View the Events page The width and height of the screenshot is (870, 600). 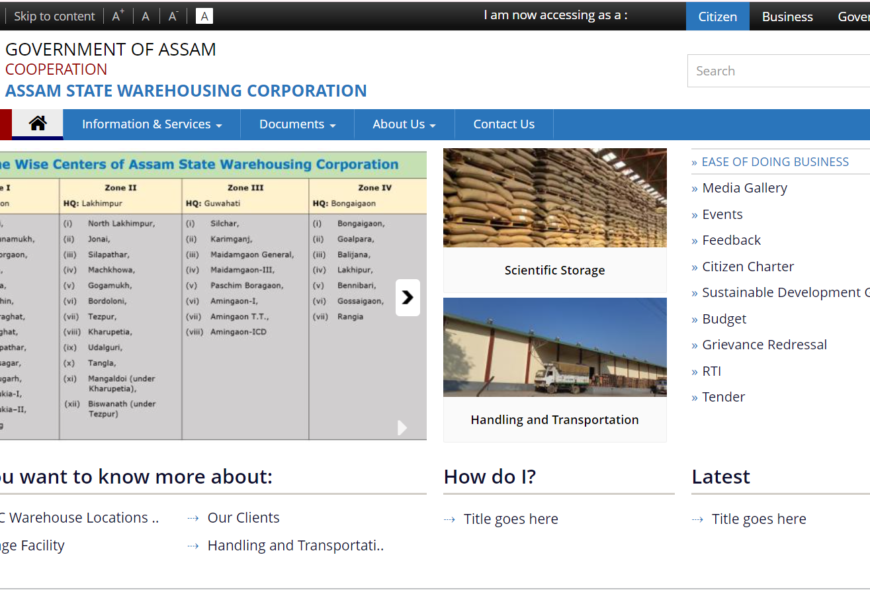point(722,214)
